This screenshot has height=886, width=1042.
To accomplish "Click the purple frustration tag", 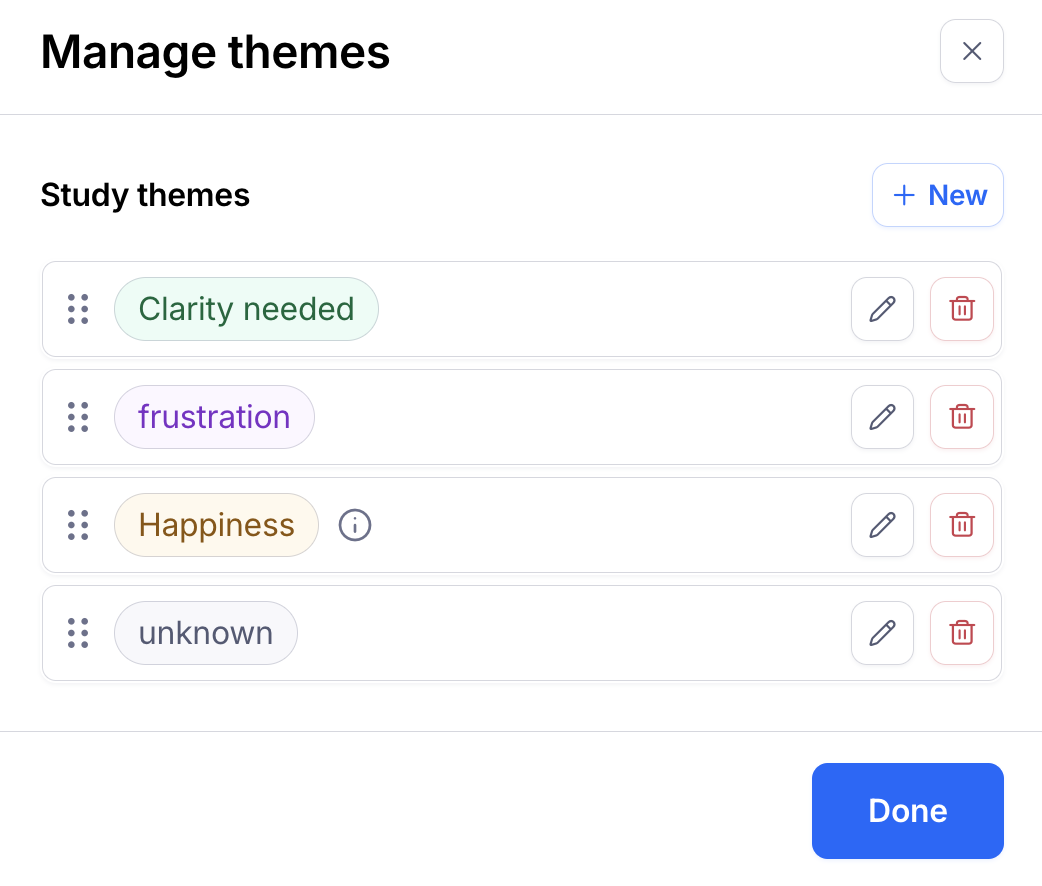I will click(x=214, y=417).
